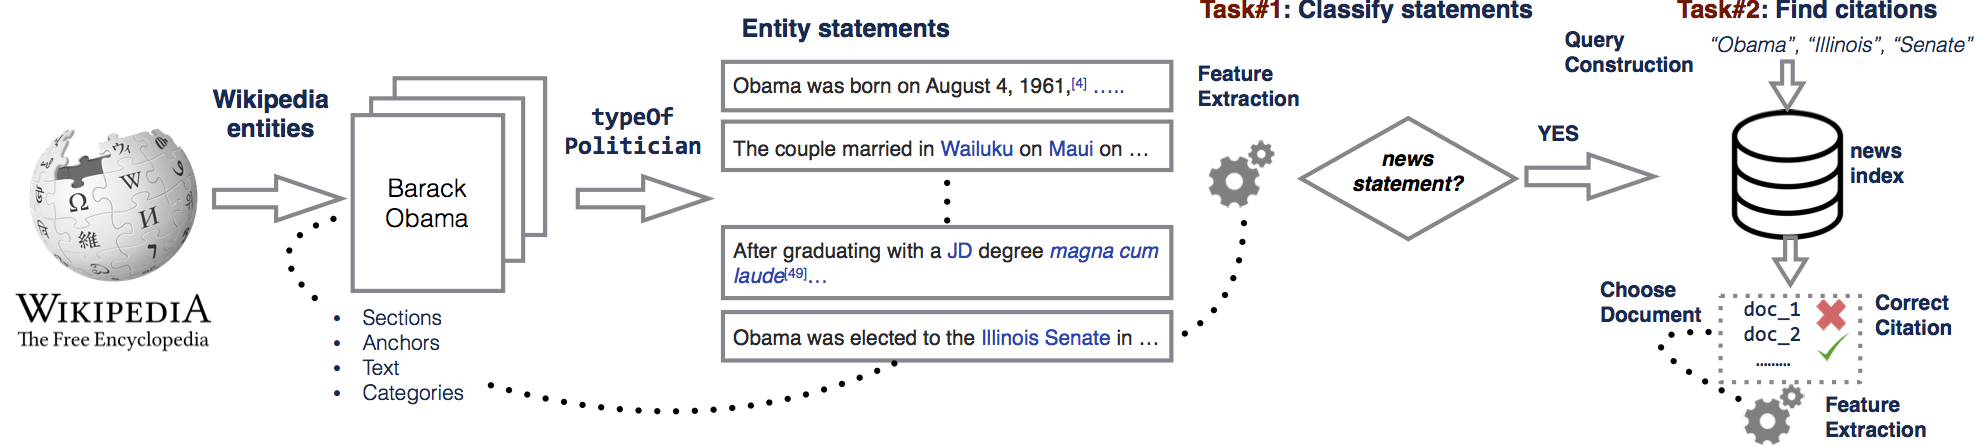This screenshot has width=1975, height=447.
Task: Click the red X next to doc_1
Action: 1831,314
